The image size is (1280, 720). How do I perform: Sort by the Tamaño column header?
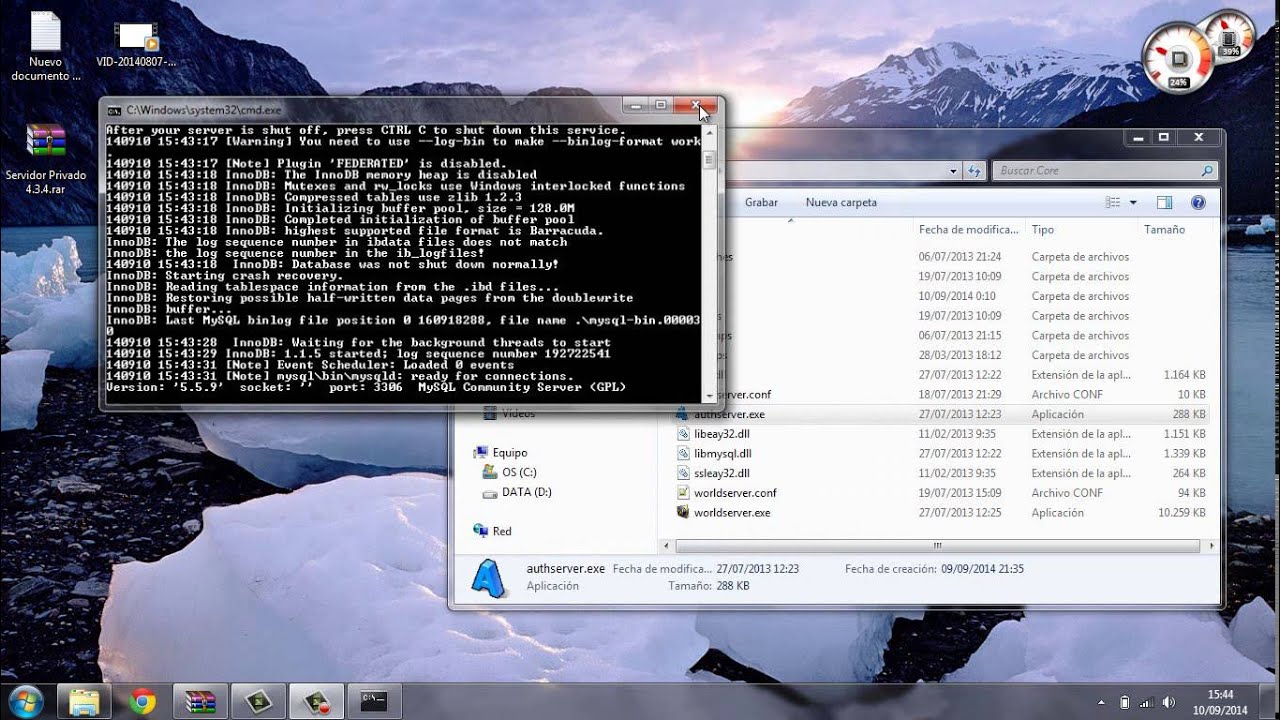click(1164, 230)
